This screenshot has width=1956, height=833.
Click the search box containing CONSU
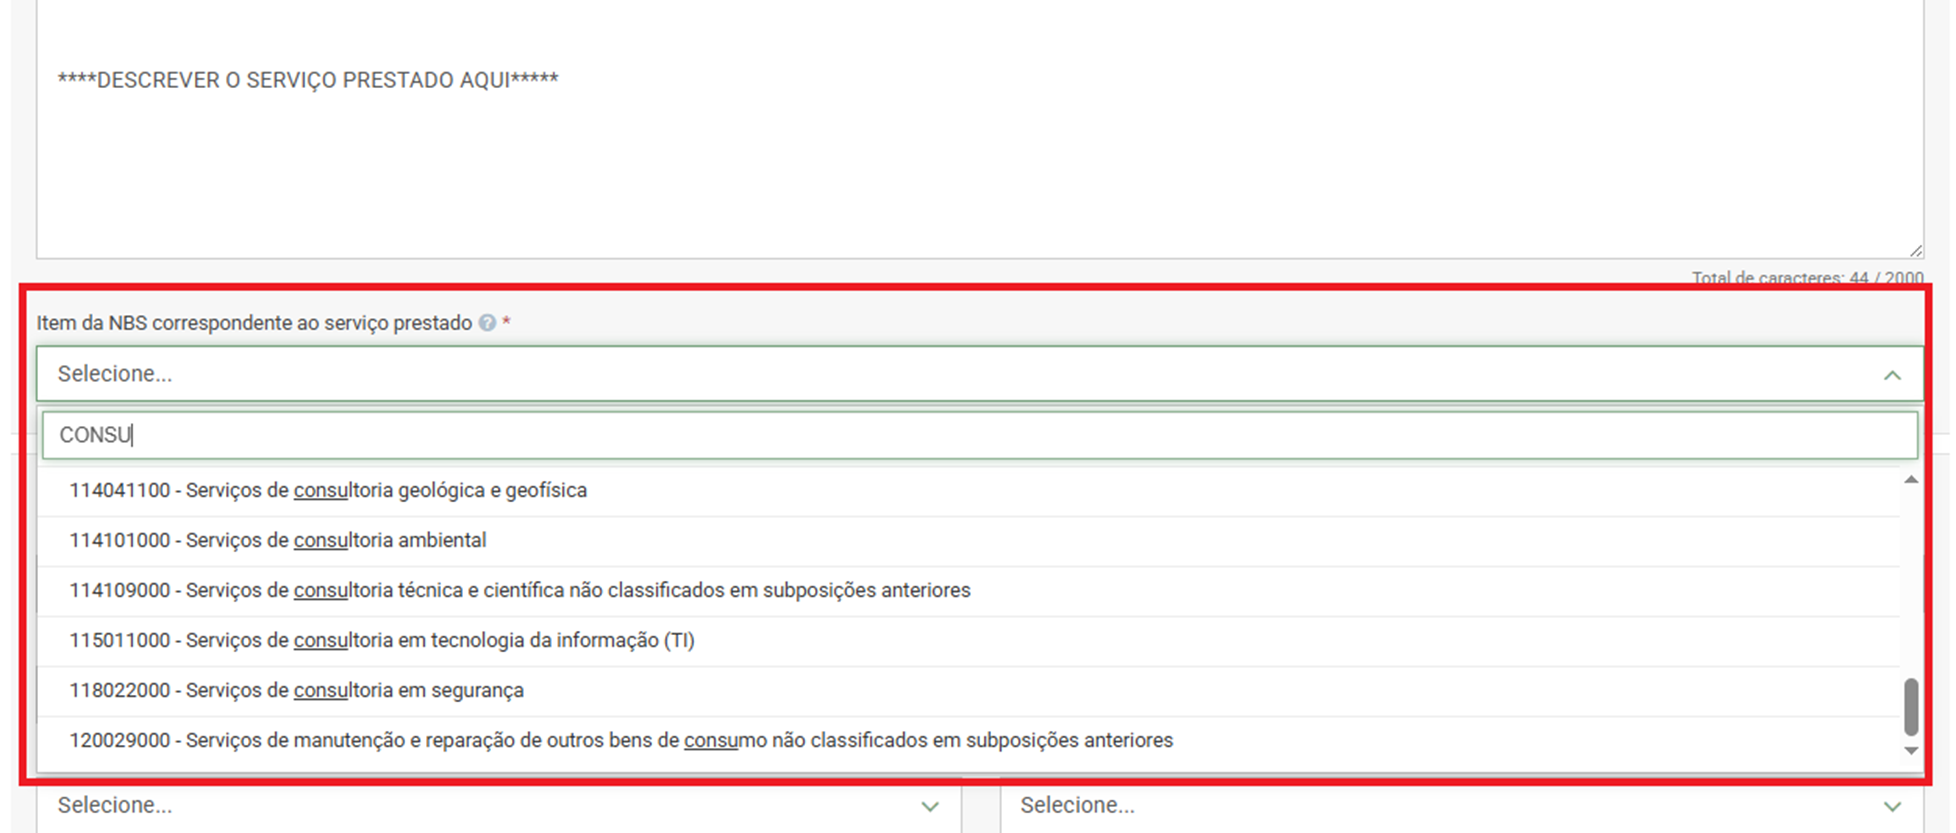(978, 435)
